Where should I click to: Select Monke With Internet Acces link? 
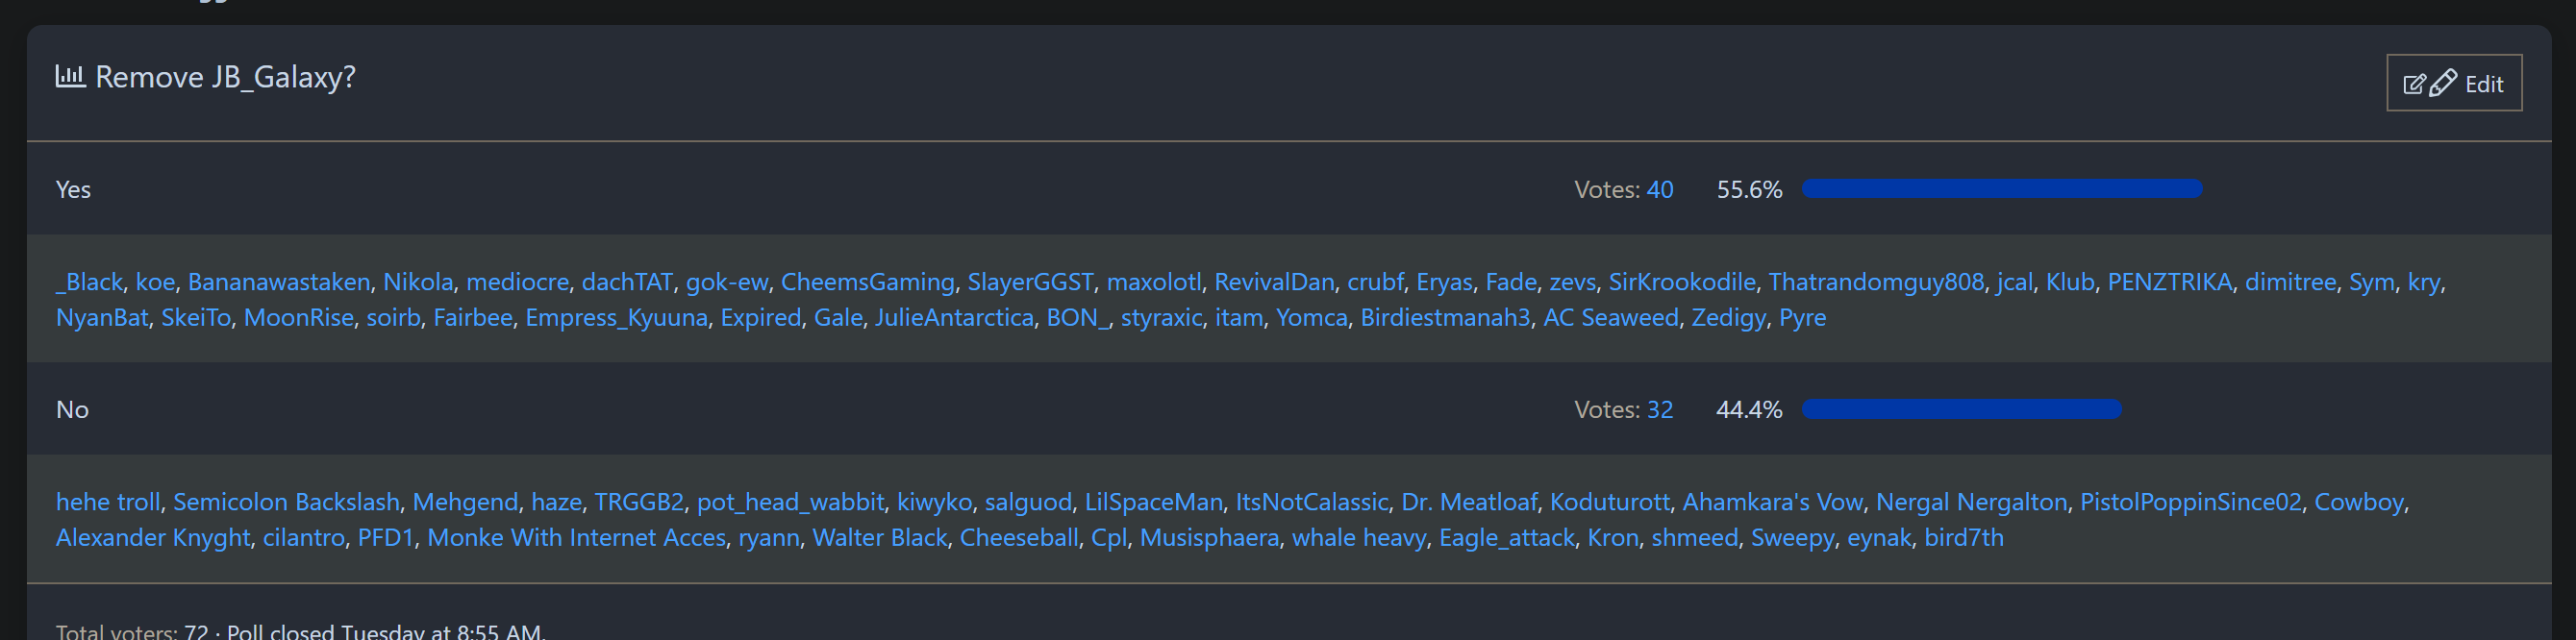576,538
